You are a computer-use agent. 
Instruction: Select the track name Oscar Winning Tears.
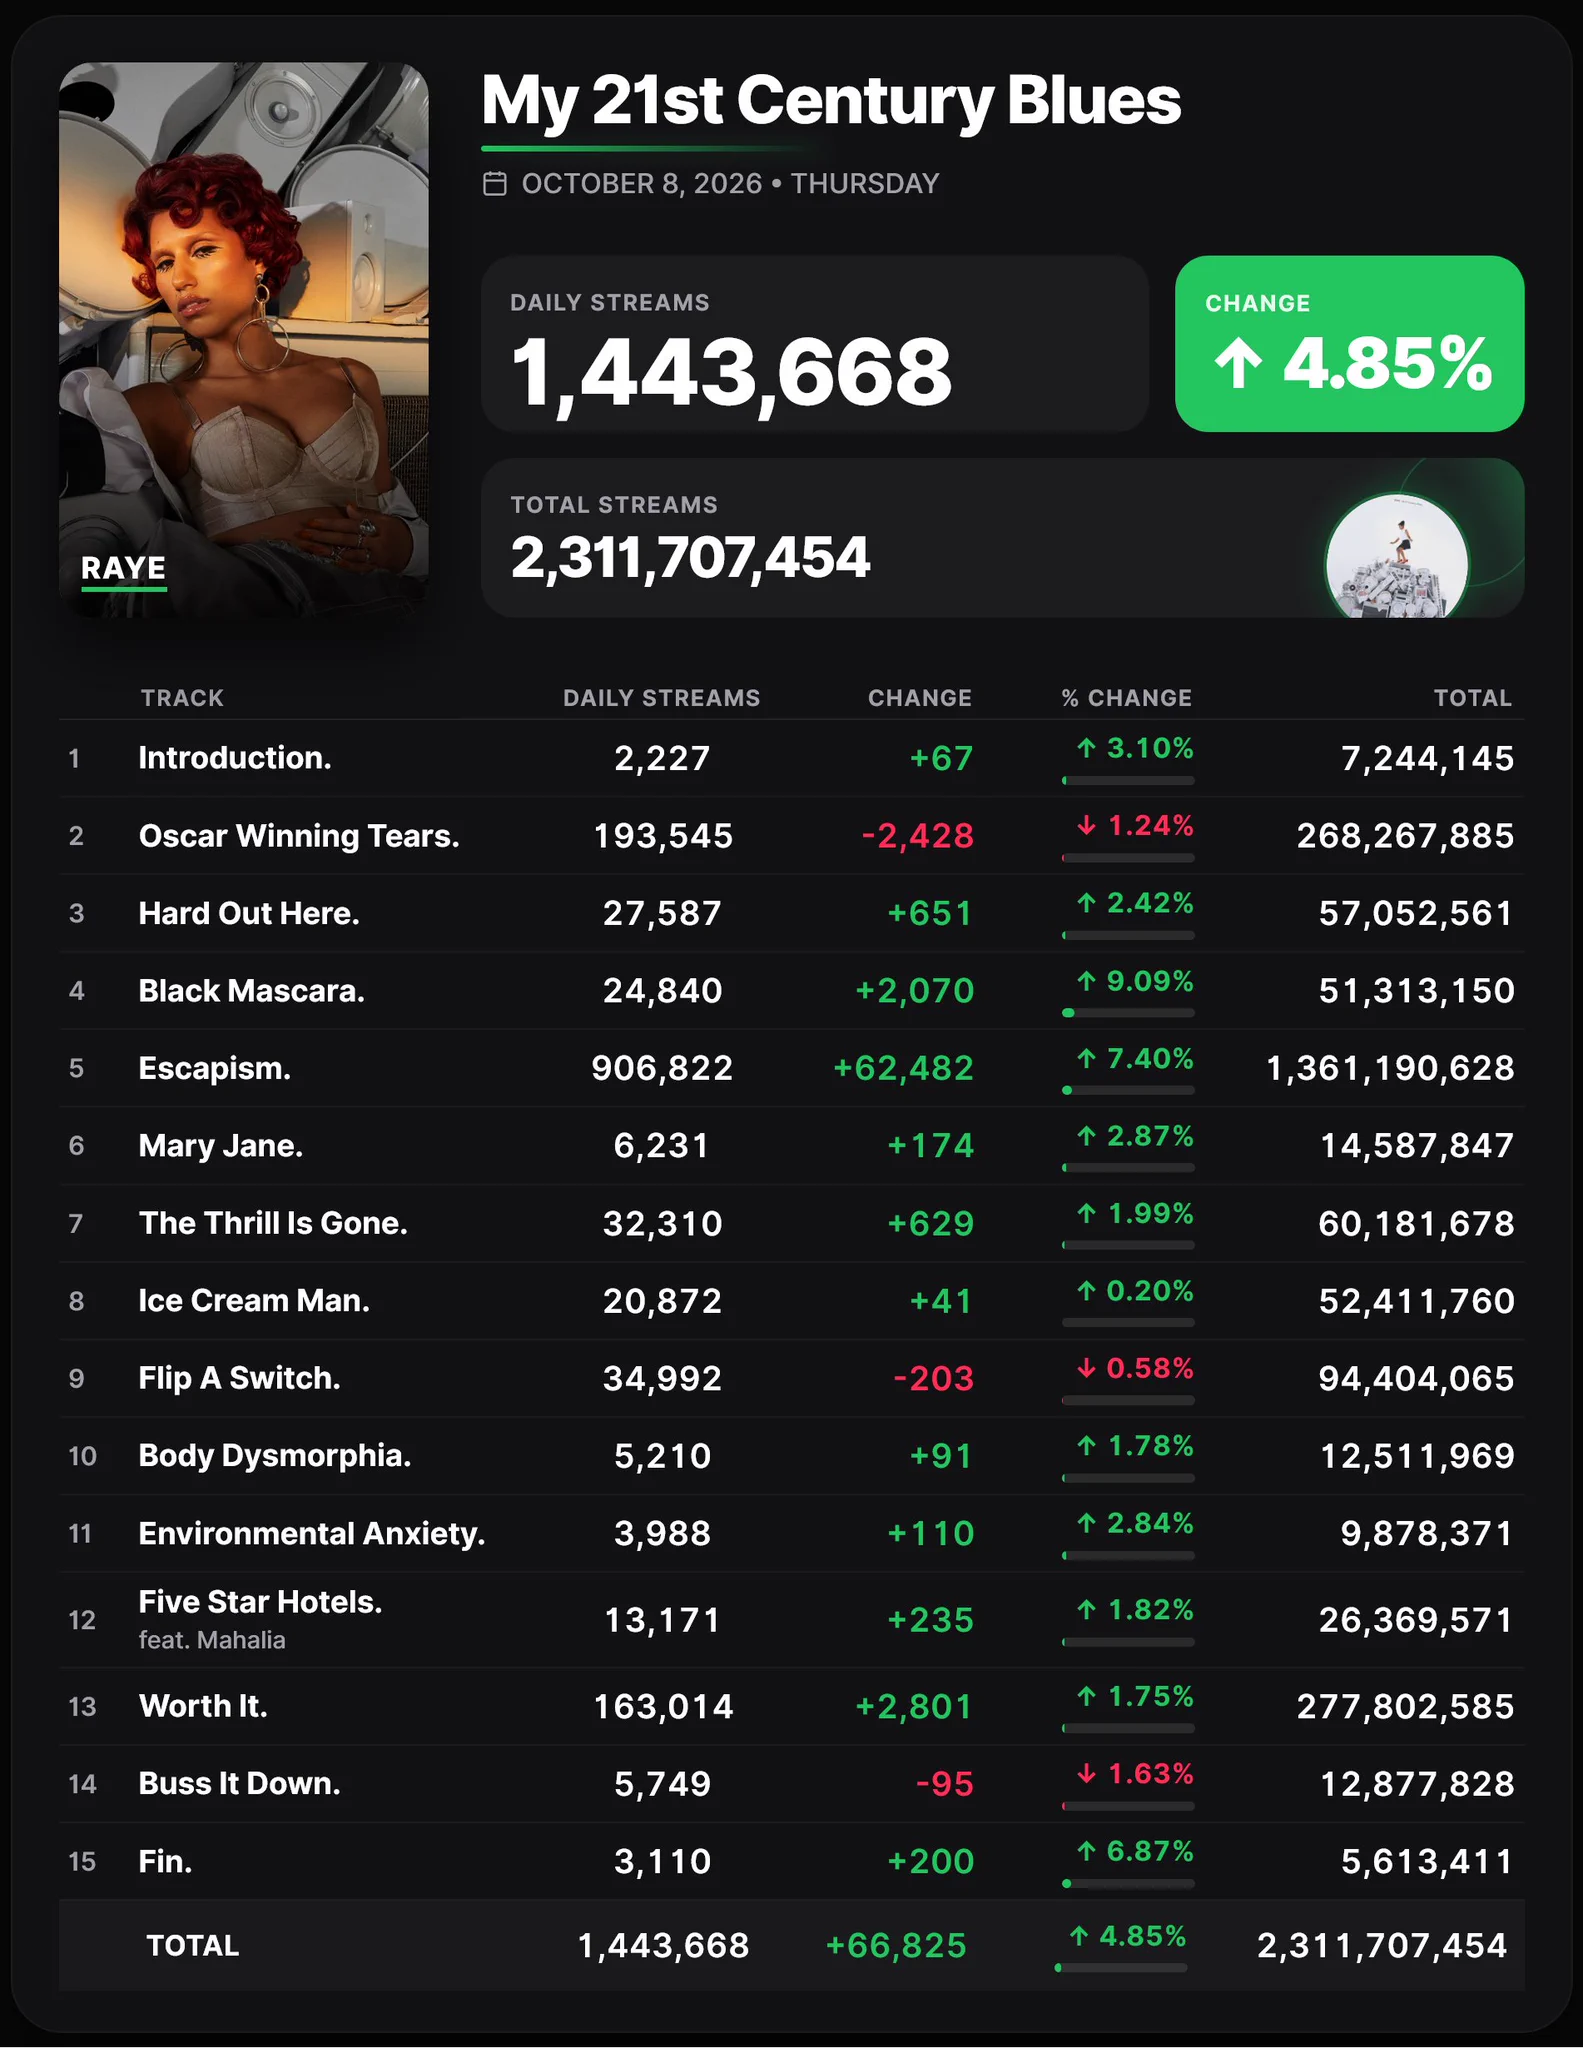pyautogui.click(x=299, y=836)
